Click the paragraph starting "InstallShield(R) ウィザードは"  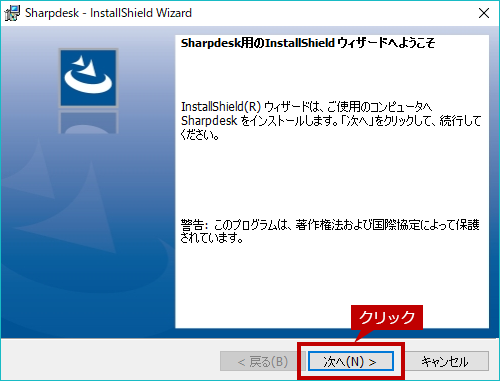point(331,121)
